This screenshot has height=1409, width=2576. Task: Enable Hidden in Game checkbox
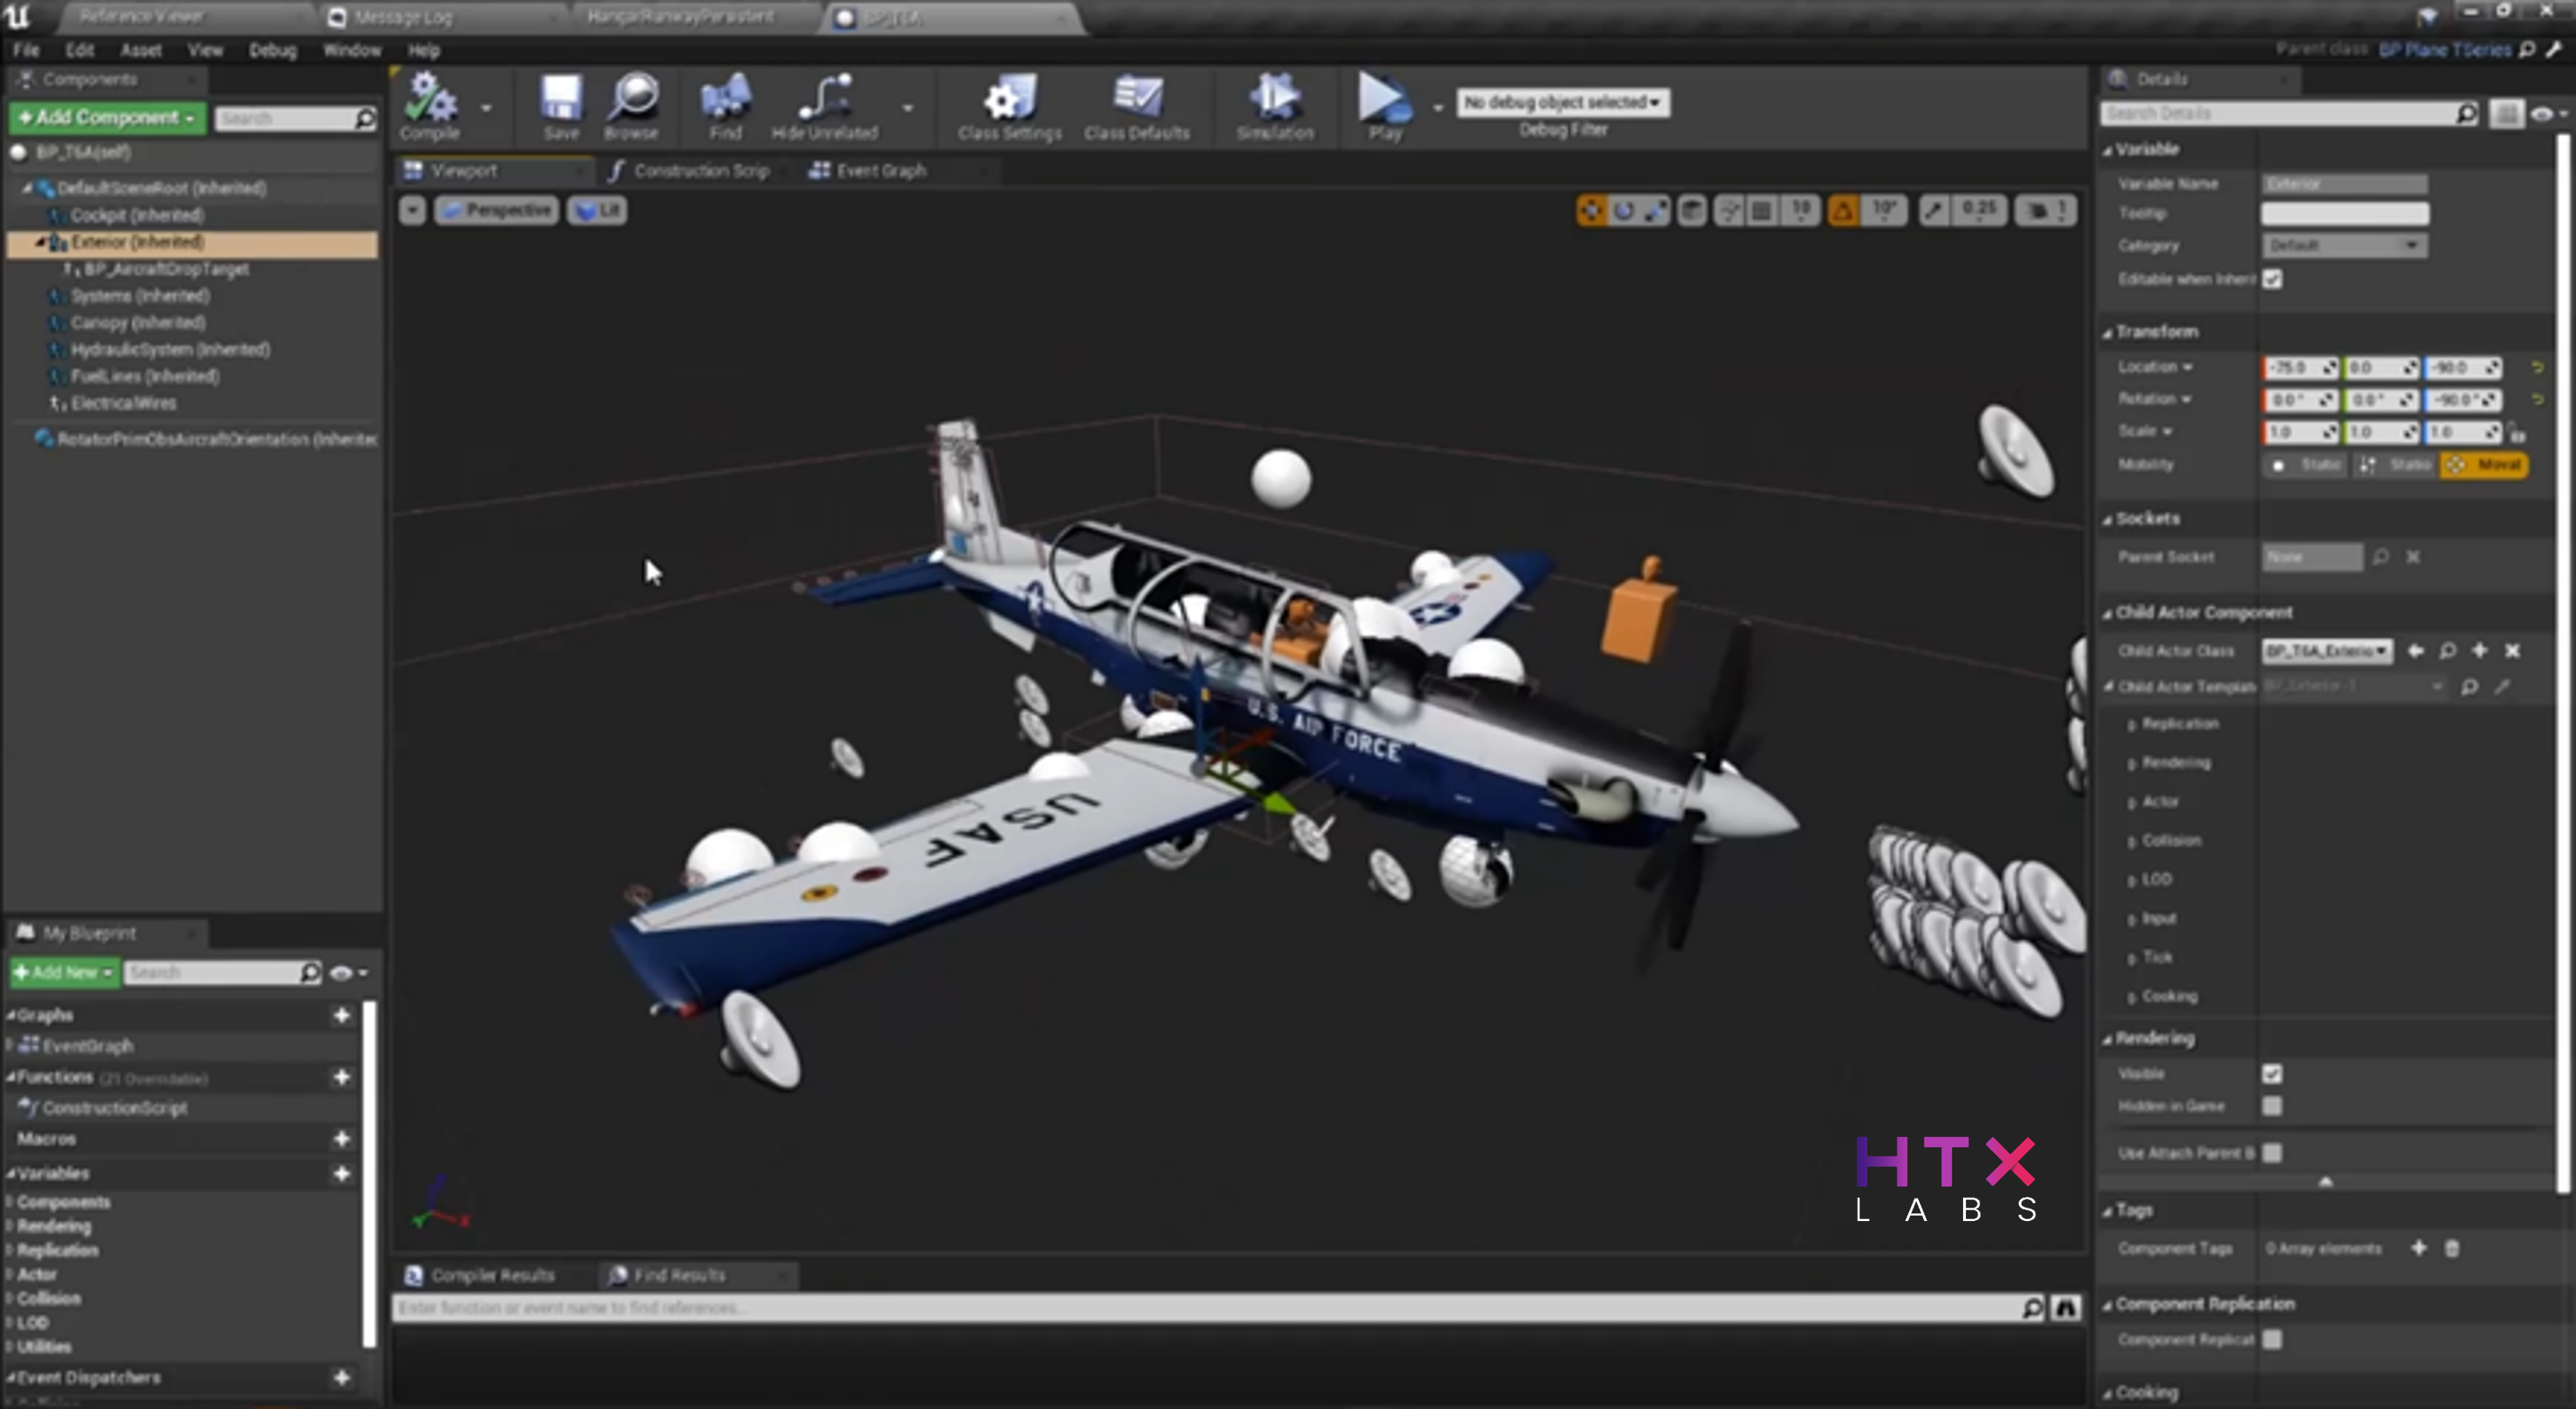coord(2272,1106)
